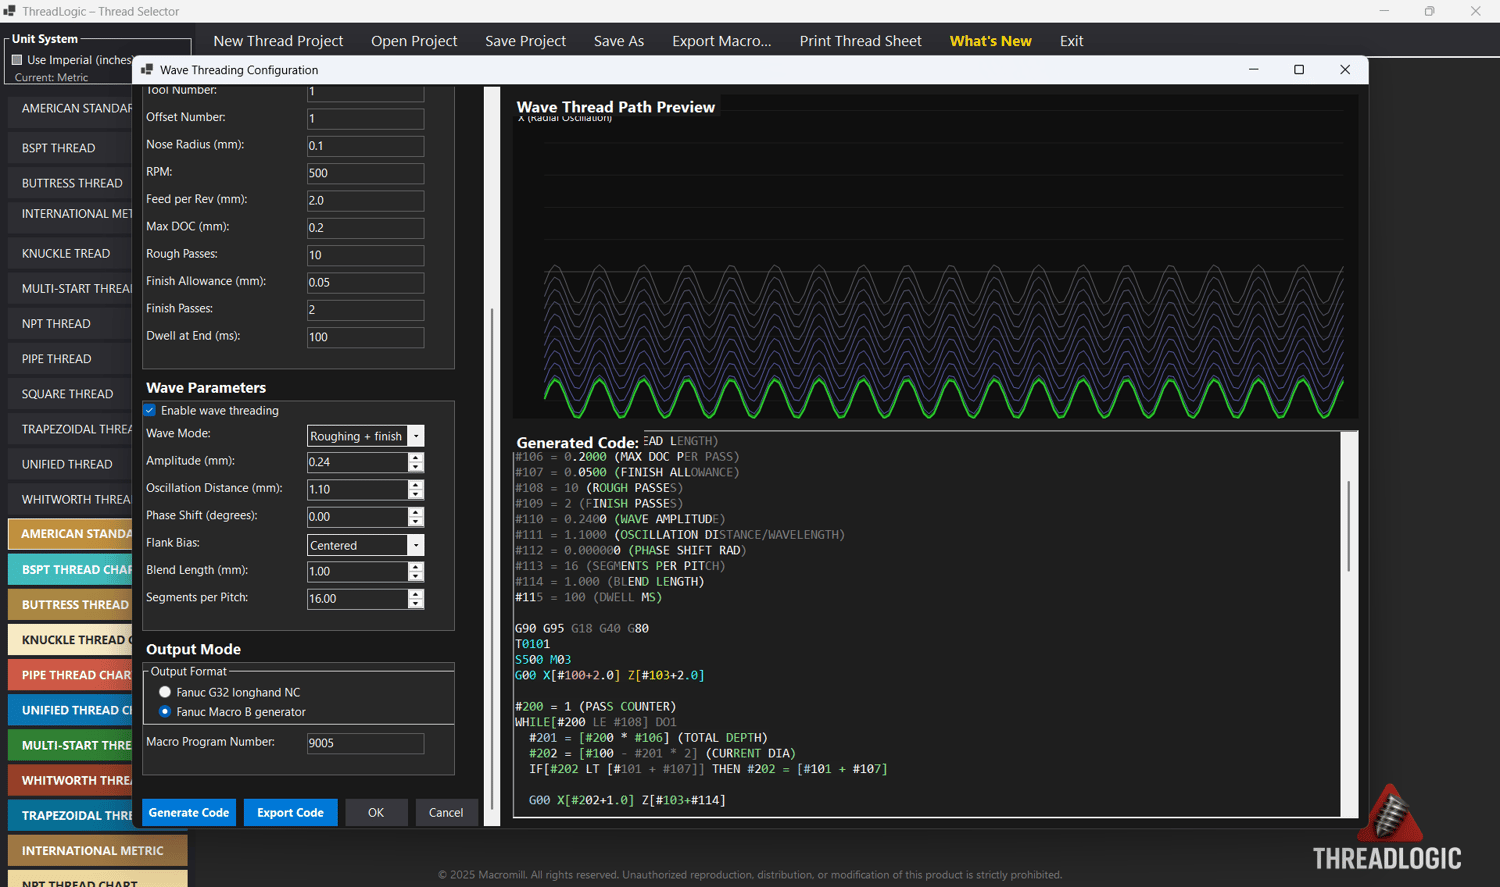Select BSPT THREAD in the sidebar

59,148
